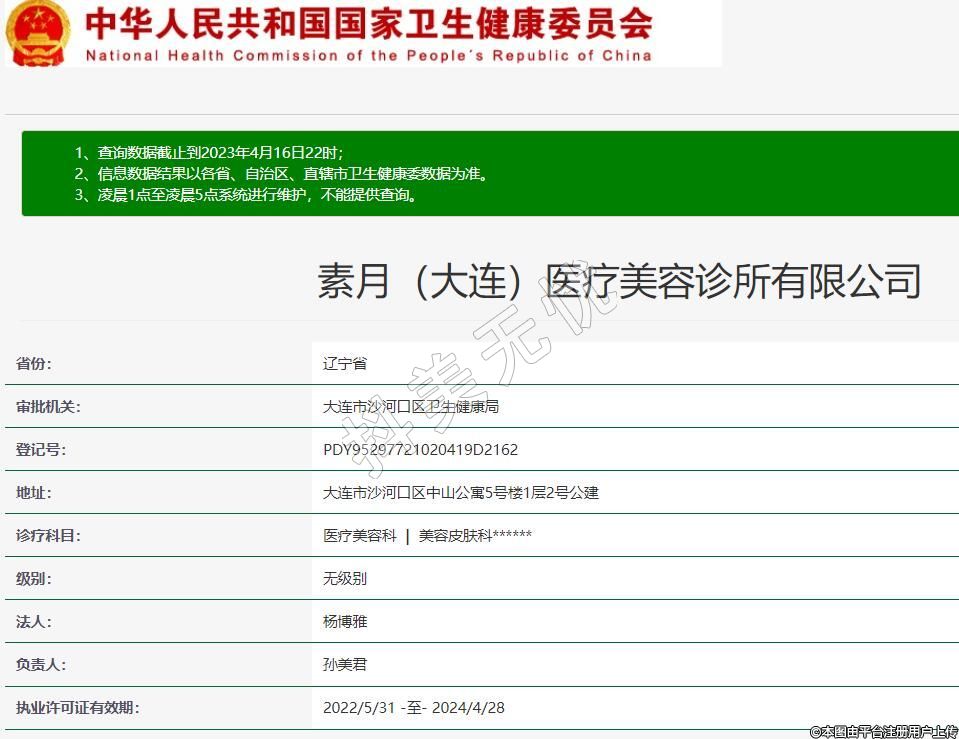Click the Chinese National Health Commission title
The height and width of the screenshot is (739, 959).
coord(368,22)
